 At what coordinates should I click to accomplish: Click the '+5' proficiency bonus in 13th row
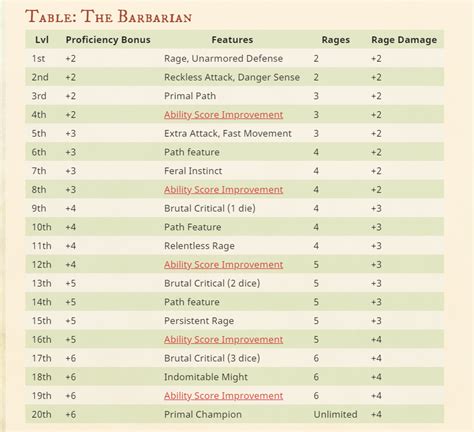pyautogui.click(x=71, y=283)
